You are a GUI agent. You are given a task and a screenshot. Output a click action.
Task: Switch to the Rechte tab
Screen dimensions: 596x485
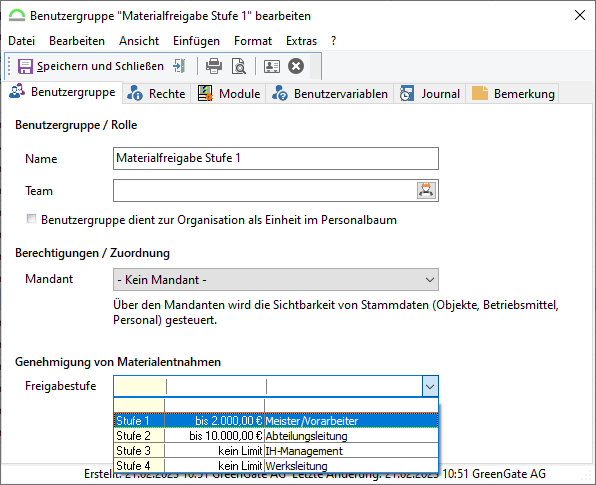point(156,94)
